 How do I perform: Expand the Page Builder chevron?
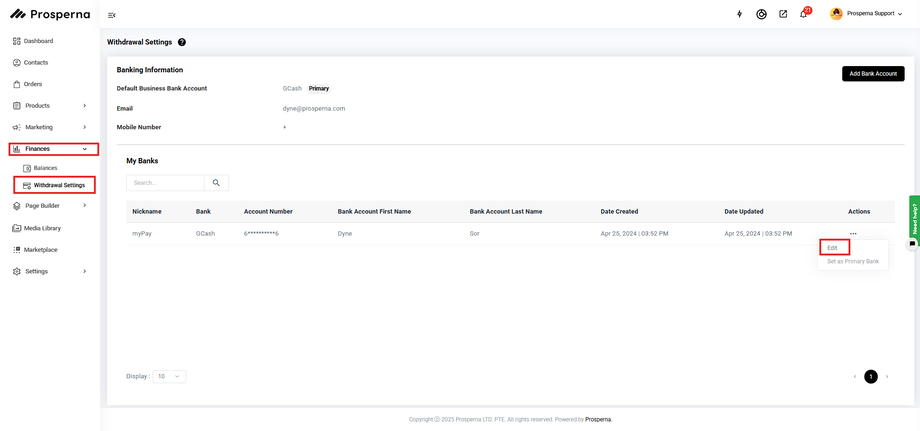84,205
